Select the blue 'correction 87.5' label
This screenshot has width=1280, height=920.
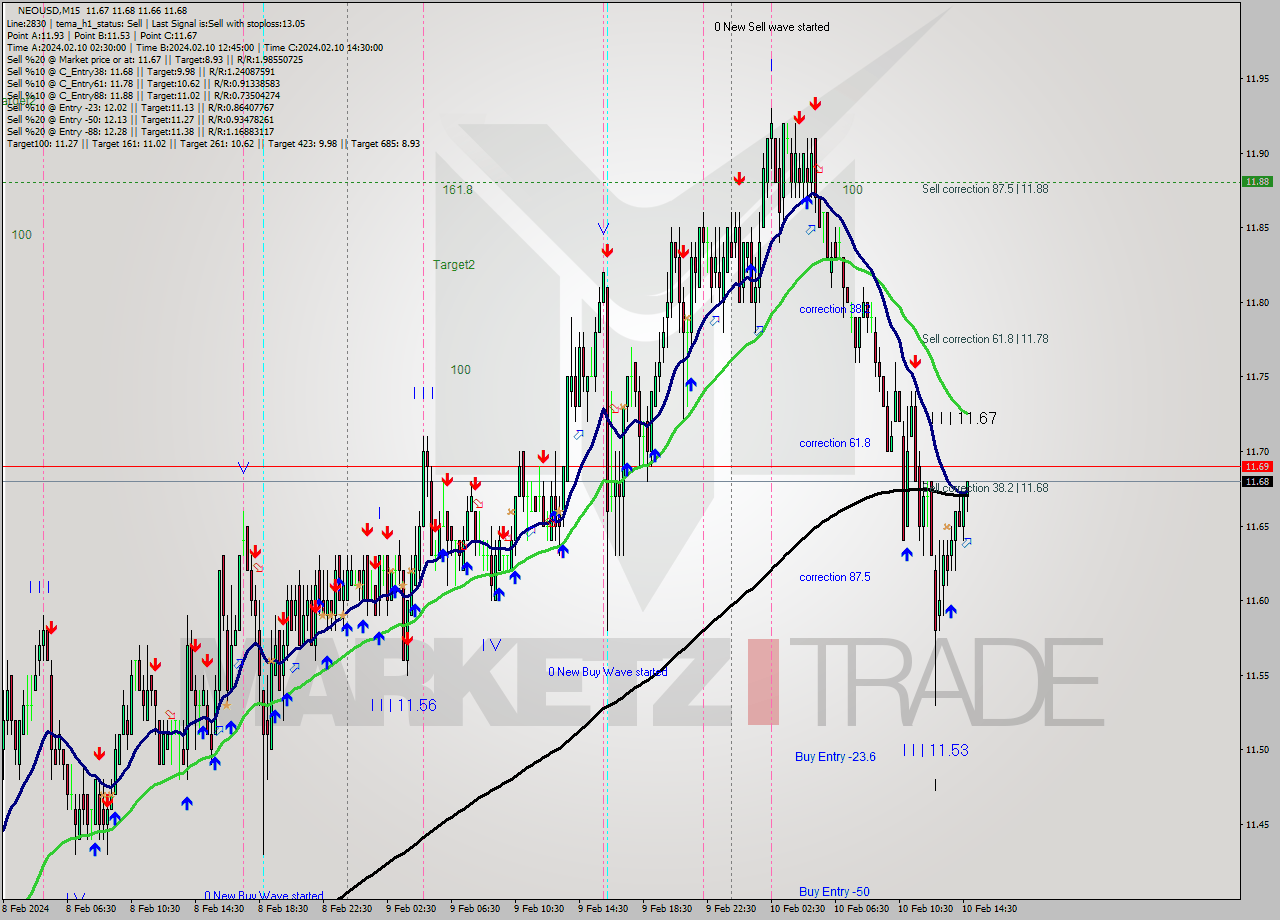pos(834,577)
